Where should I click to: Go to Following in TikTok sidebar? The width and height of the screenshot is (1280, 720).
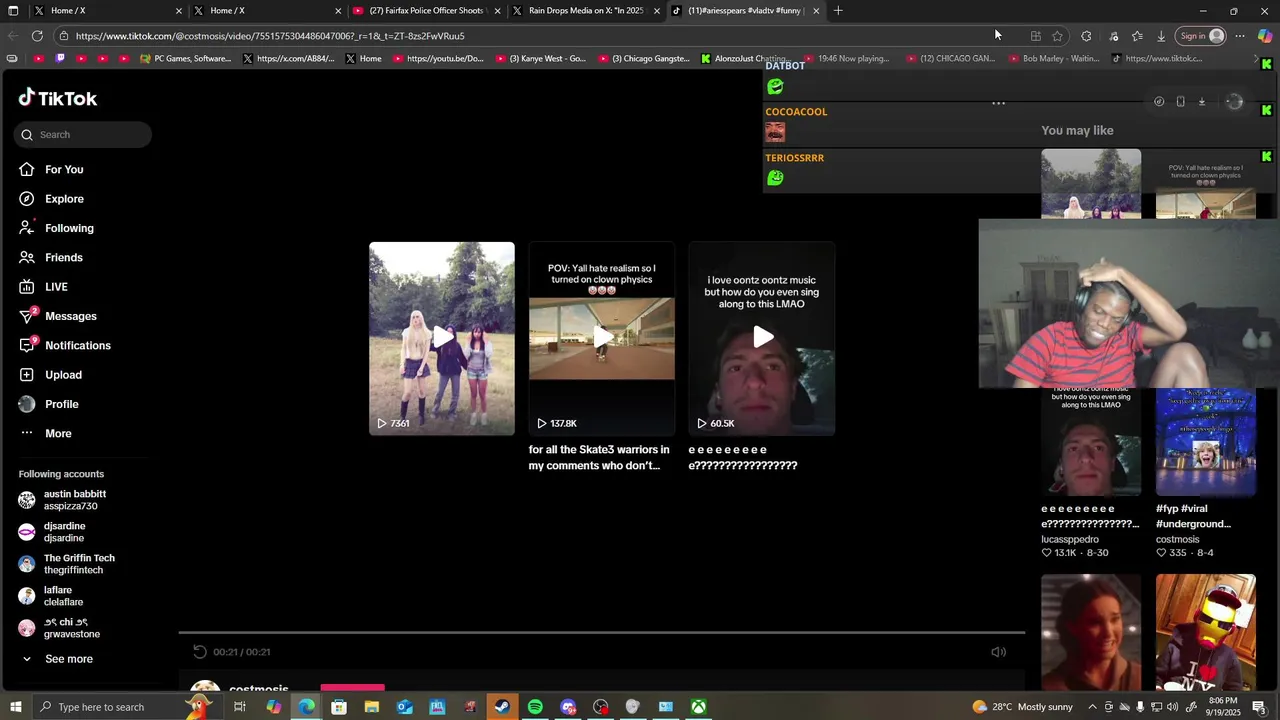point(56,228)
